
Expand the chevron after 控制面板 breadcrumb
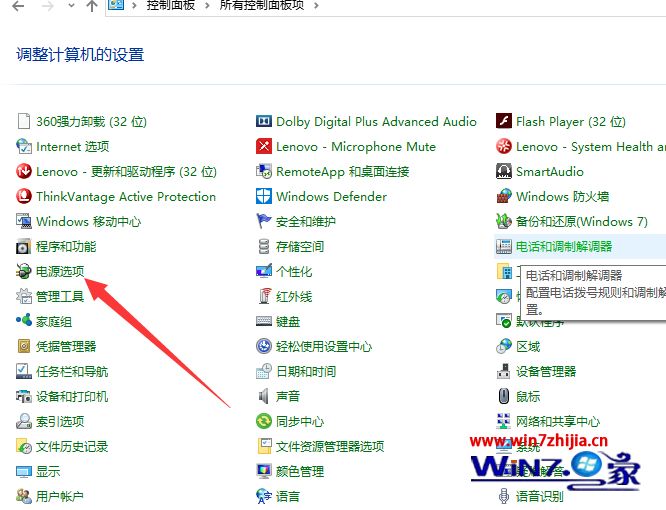tap(207, 6)
